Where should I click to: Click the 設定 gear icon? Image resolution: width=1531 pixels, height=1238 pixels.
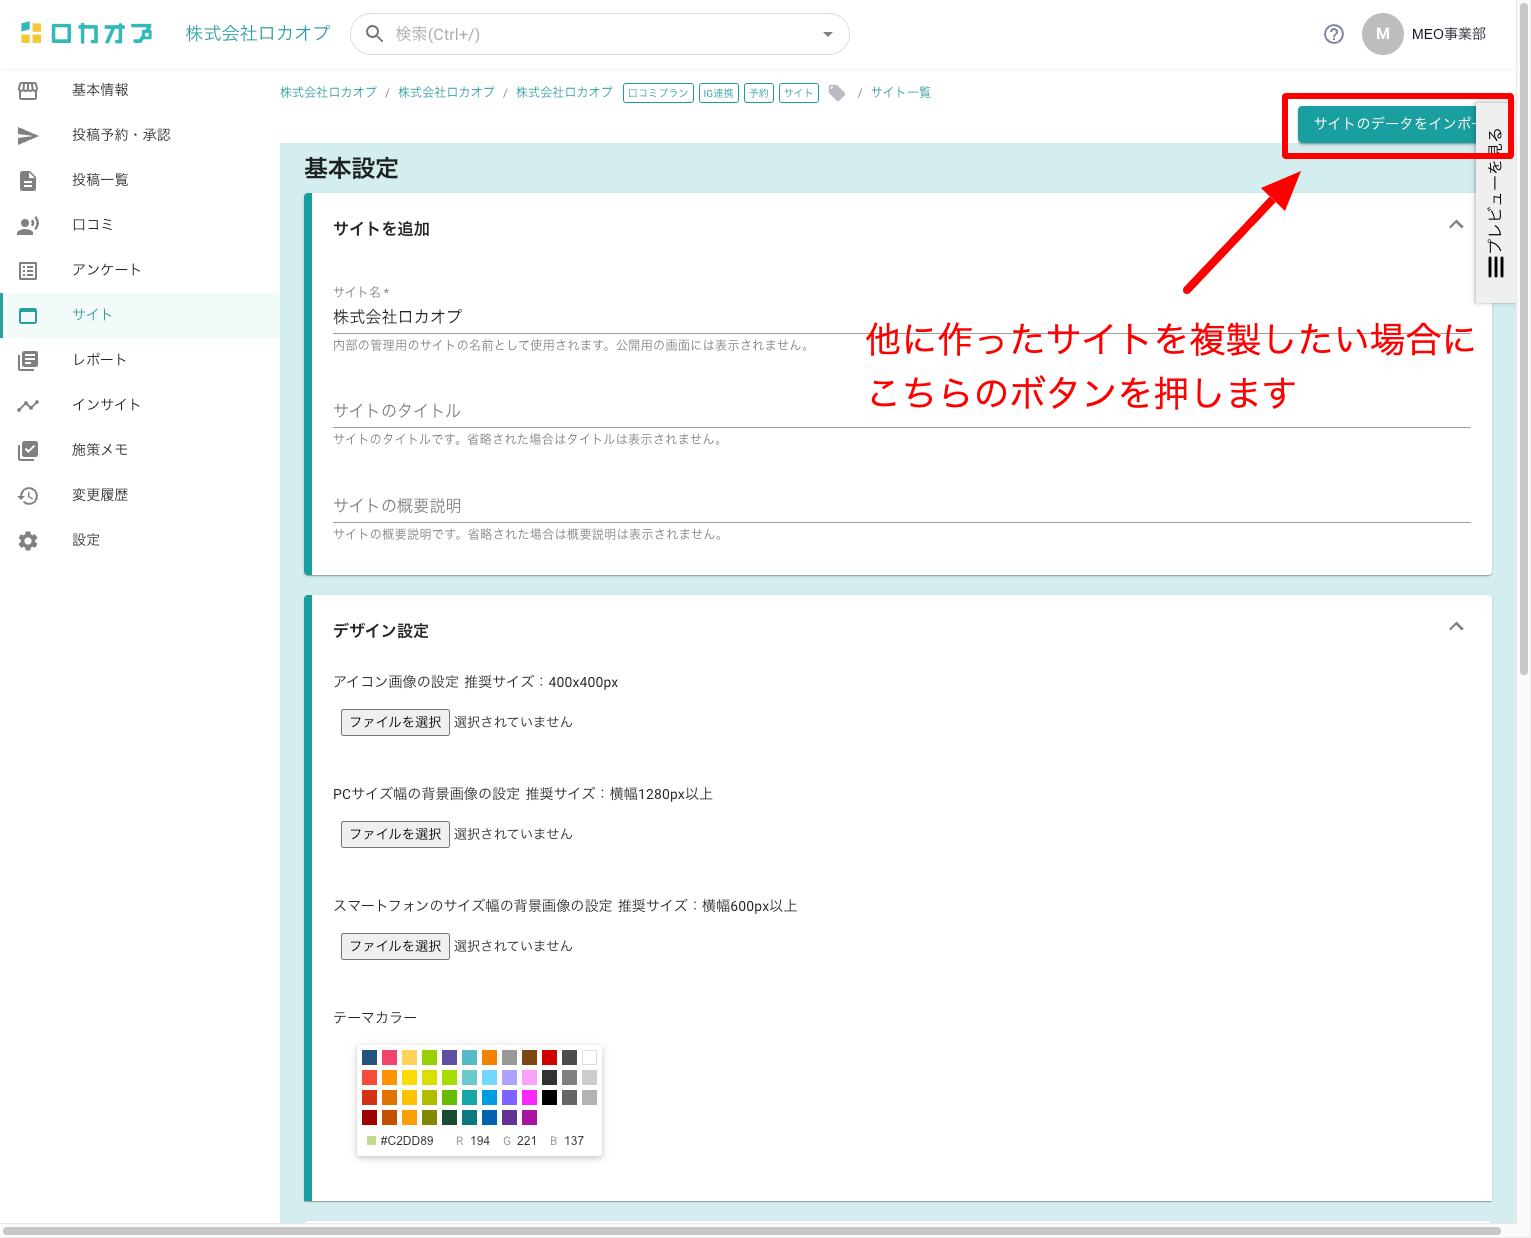[x=28, y=540]
